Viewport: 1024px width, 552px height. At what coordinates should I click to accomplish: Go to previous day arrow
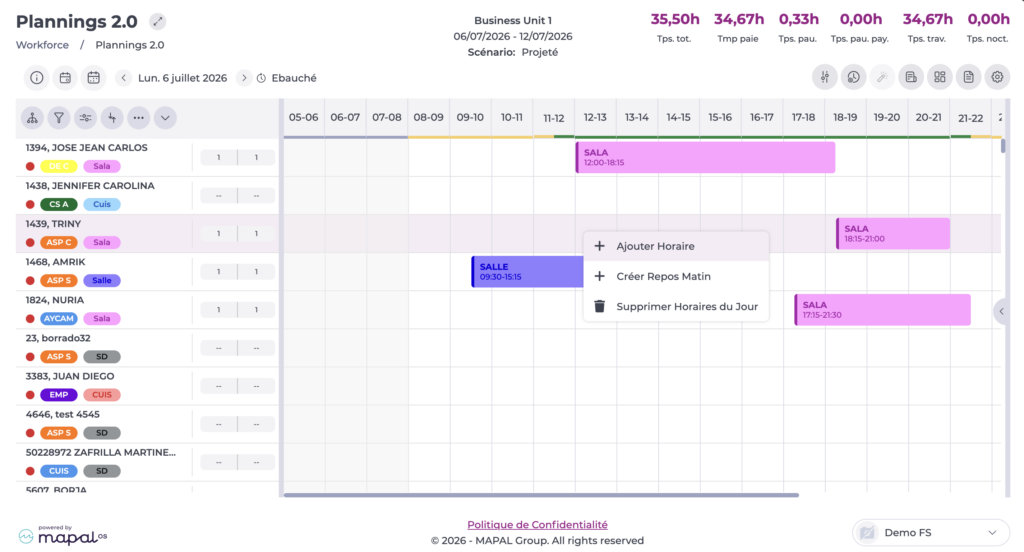(123, 78)
